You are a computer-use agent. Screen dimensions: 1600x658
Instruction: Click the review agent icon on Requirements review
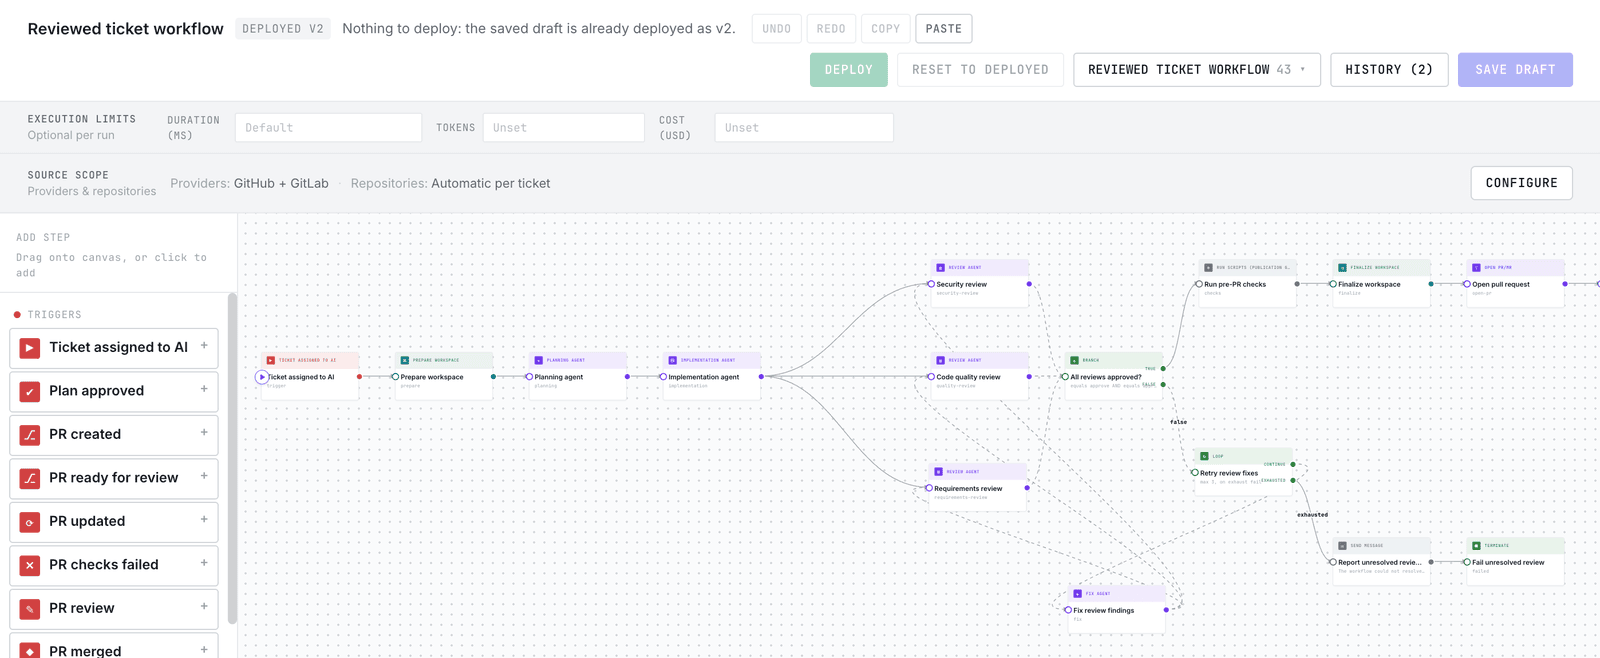tap(939, 472)
